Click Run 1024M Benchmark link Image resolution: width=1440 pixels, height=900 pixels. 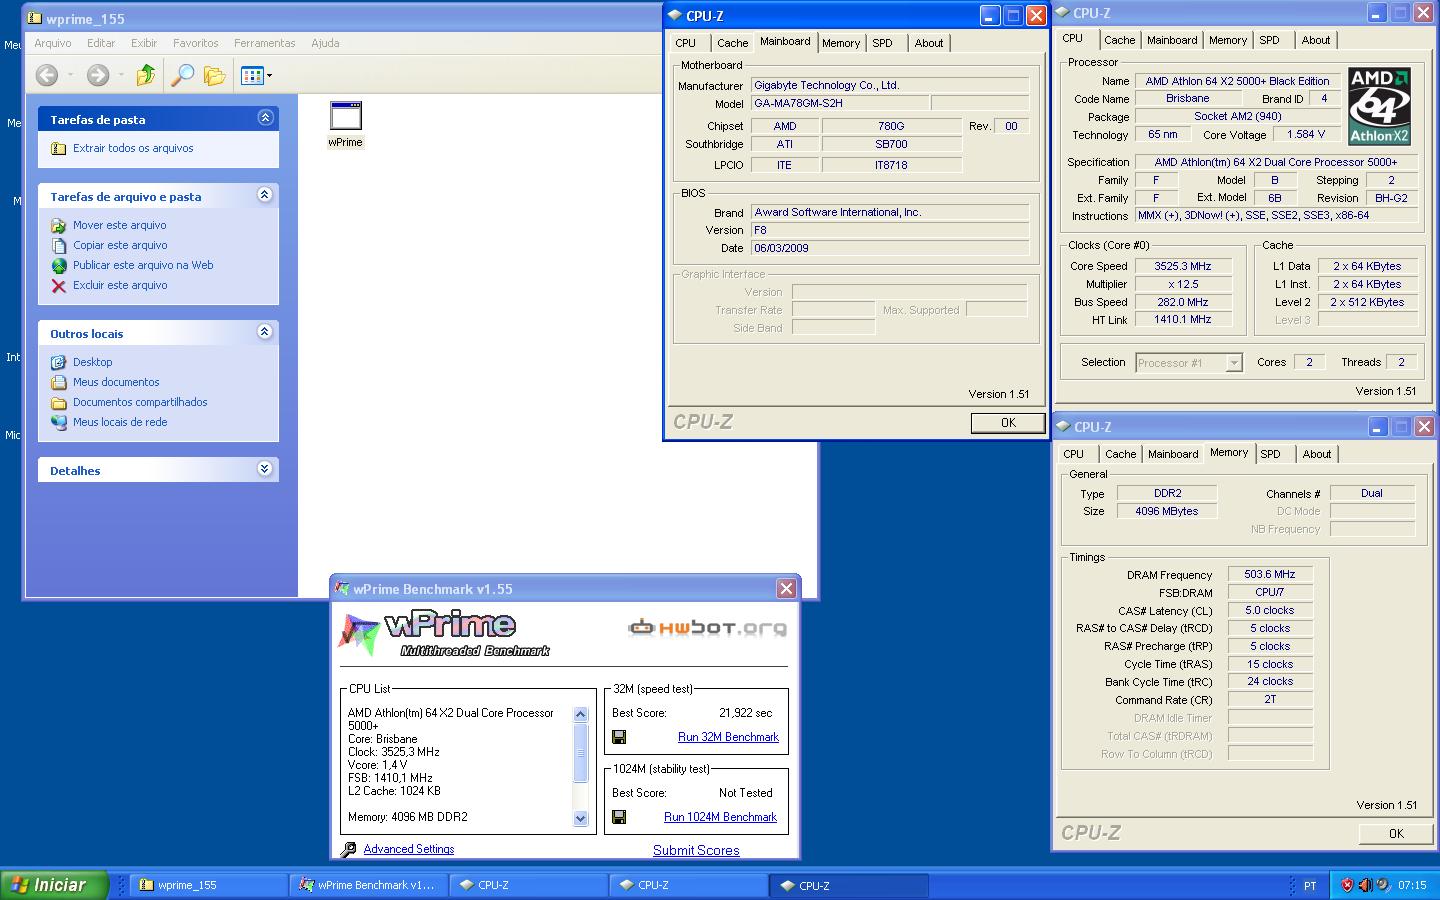(x=720, y=817)
